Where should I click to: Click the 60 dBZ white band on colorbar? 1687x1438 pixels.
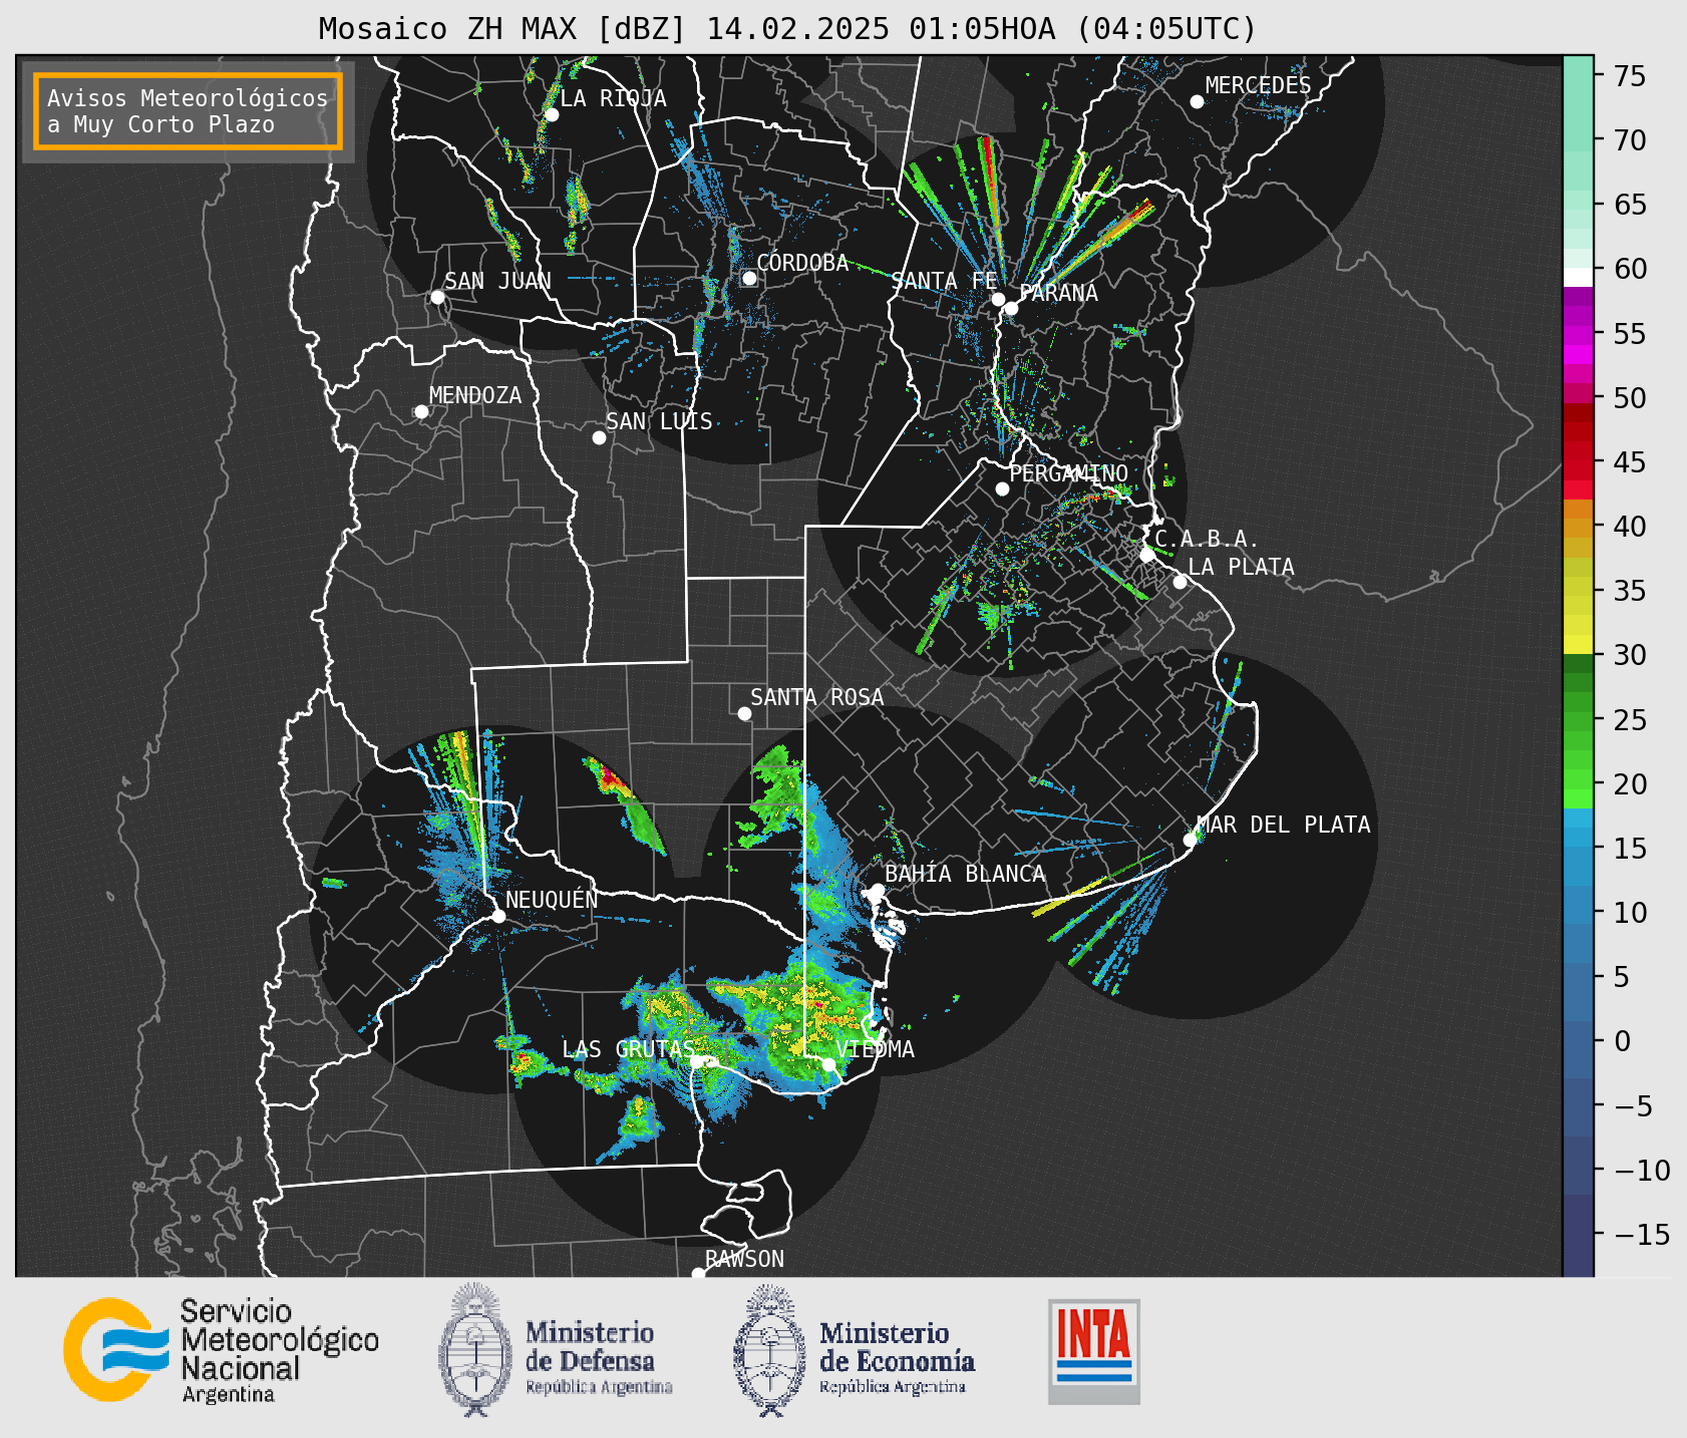click(x=1578, y=277)
